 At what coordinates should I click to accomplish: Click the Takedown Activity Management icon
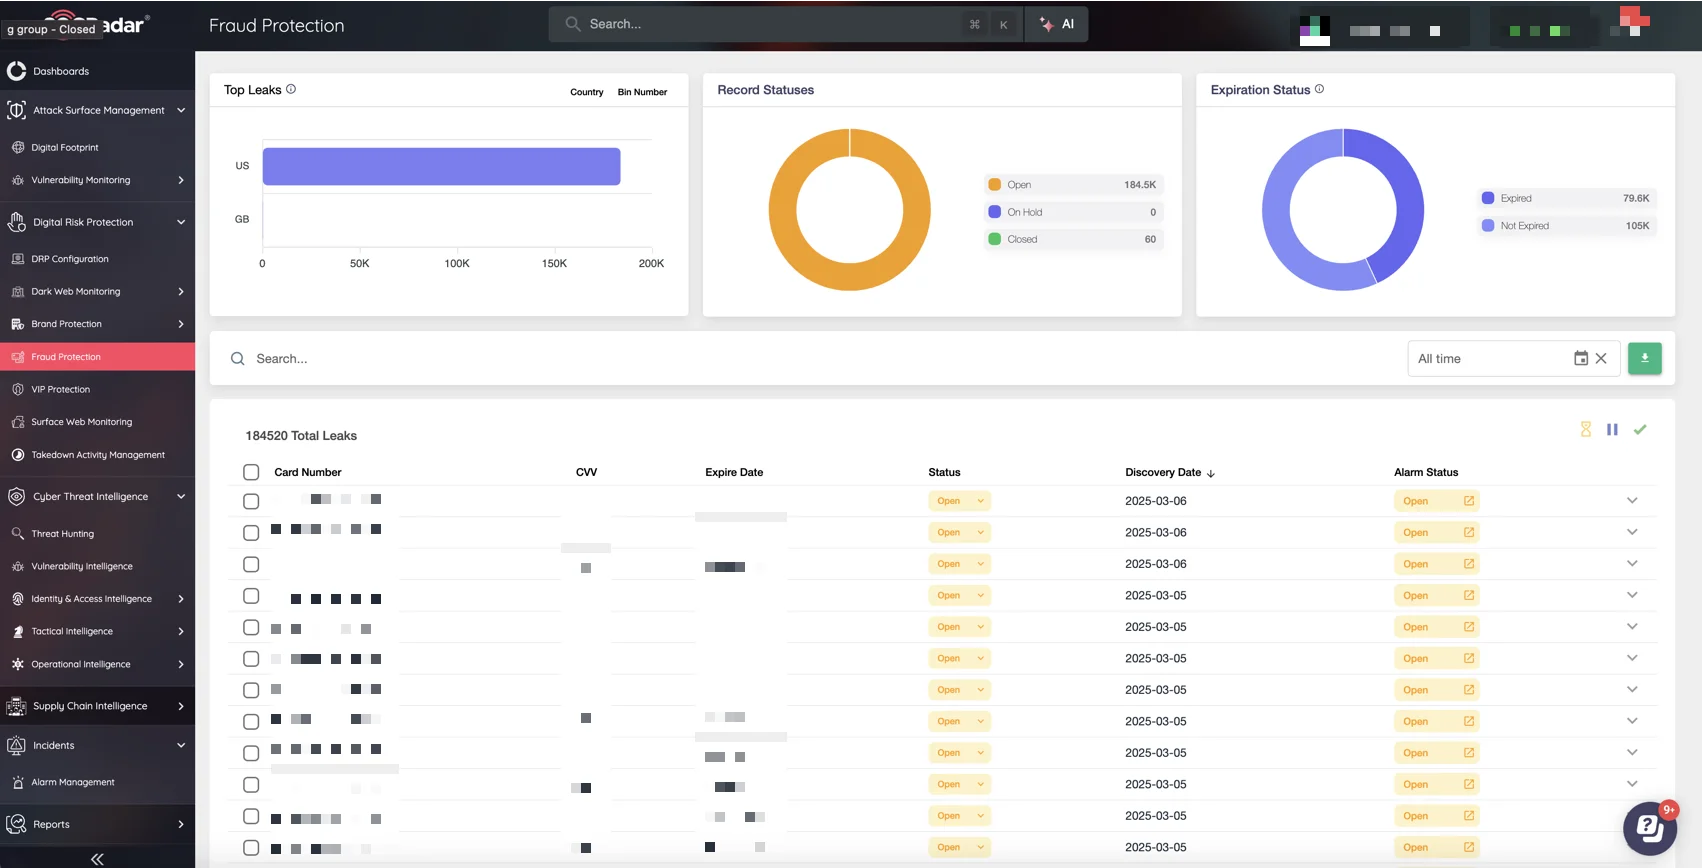(18, 455)
